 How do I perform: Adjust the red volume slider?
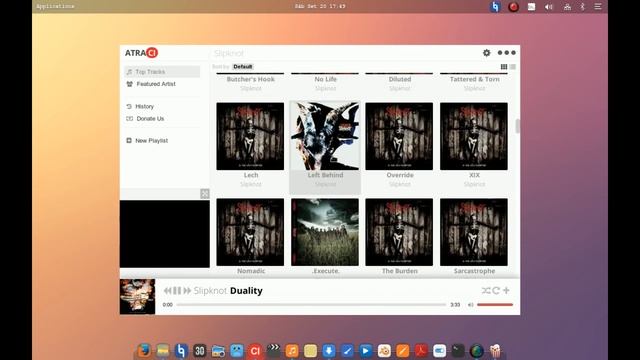495,304
